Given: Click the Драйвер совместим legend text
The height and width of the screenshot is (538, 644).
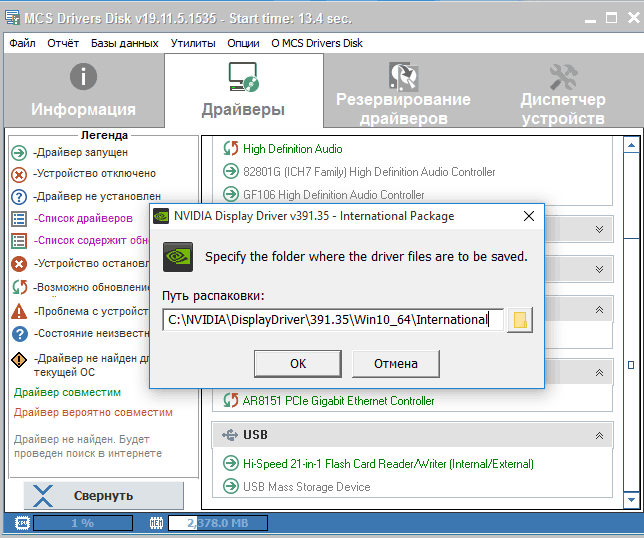Looking at the screenshot, I should tap(67, 392).
